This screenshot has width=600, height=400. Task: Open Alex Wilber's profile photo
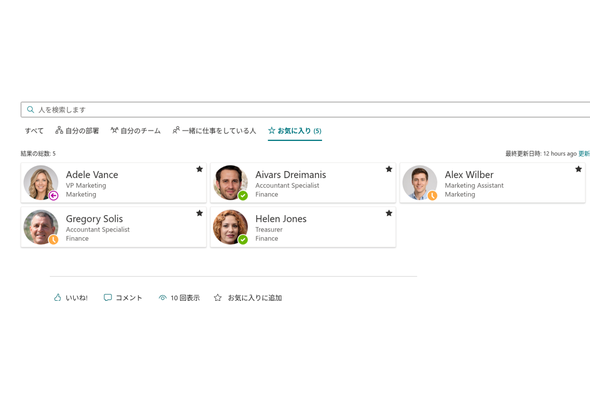419,183
